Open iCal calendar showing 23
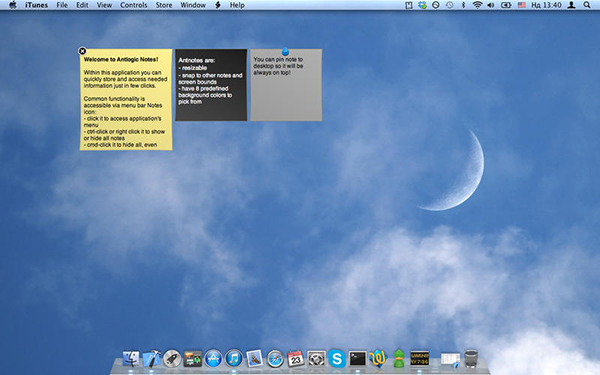 pyautogui.click(x=296, y=359)
